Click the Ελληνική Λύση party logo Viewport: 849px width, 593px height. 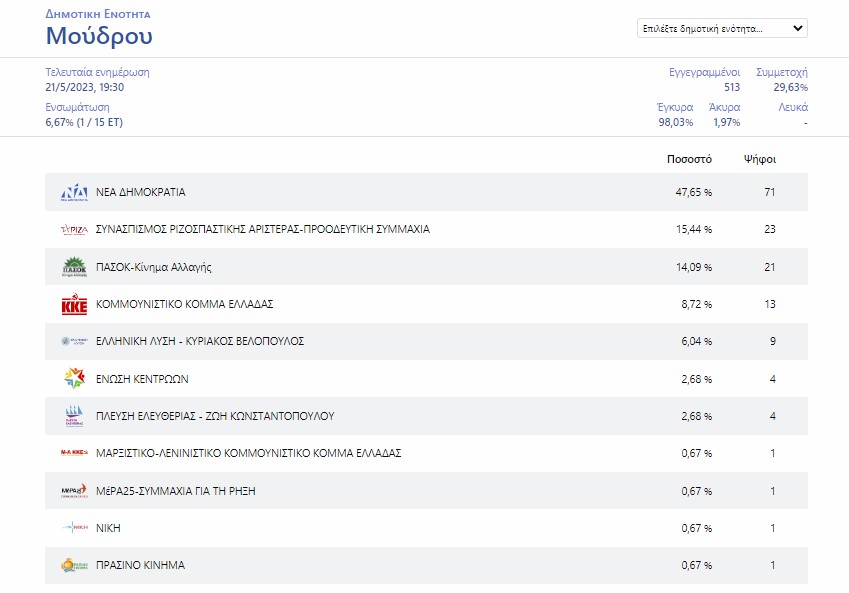click(x=74, y=341)
